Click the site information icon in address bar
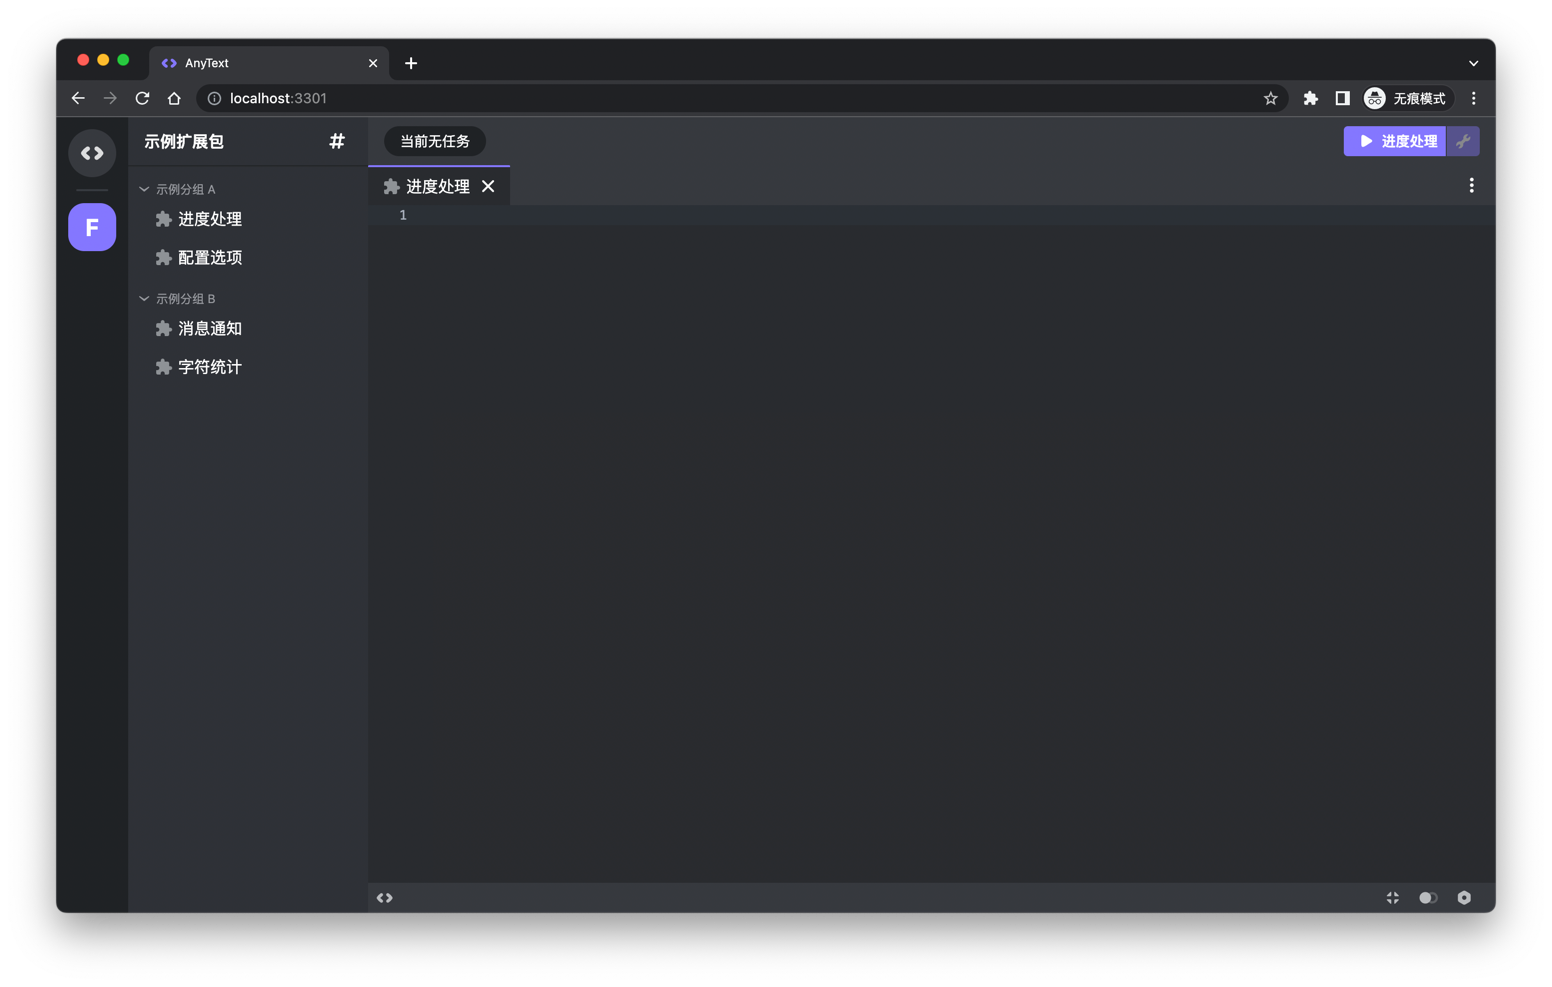Viewport: 1552px width, 987px height. coord(214,98)
